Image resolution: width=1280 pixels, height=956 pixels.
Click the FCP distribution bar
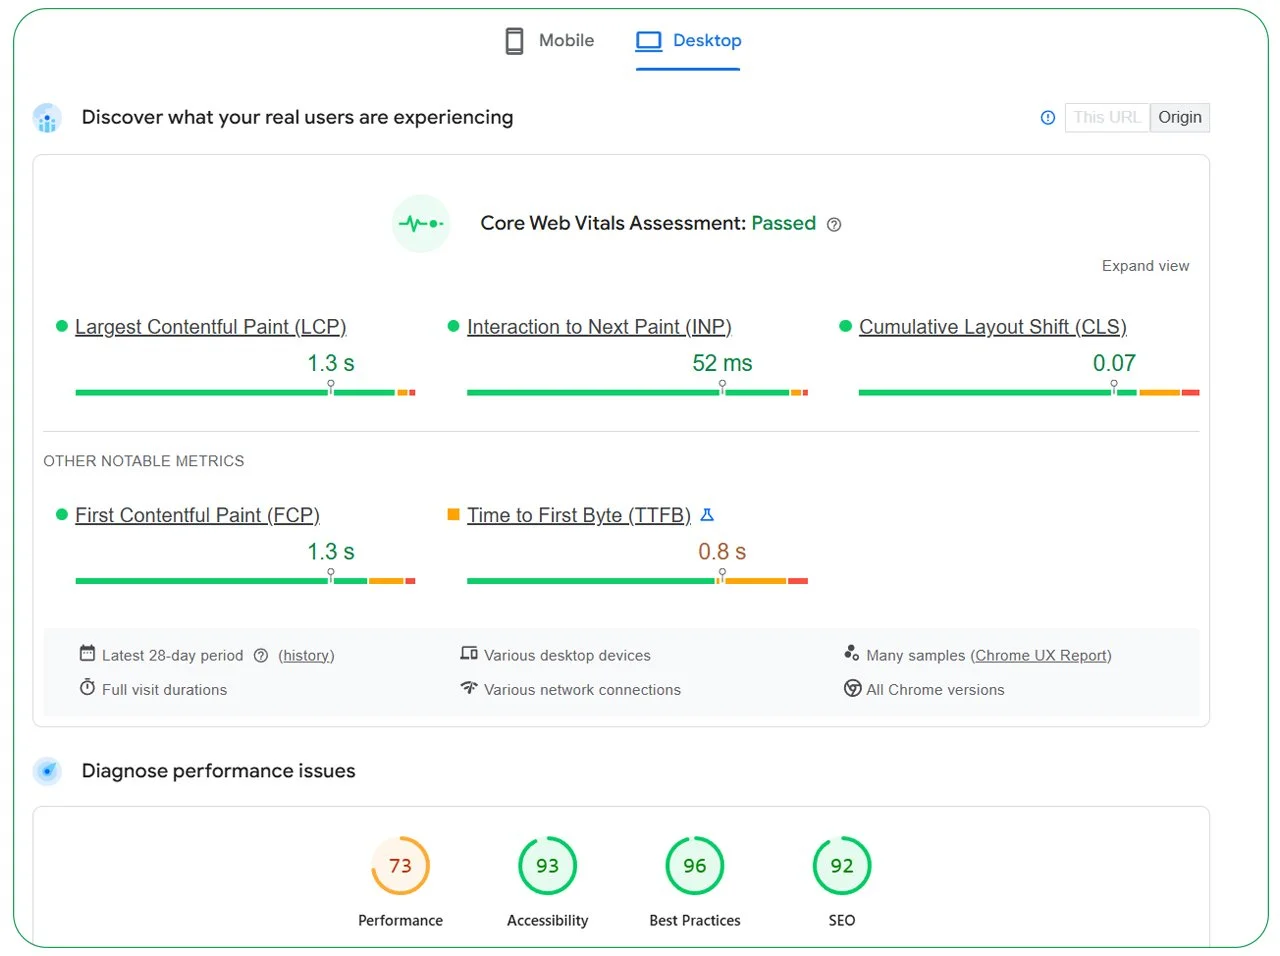(245, 581)
